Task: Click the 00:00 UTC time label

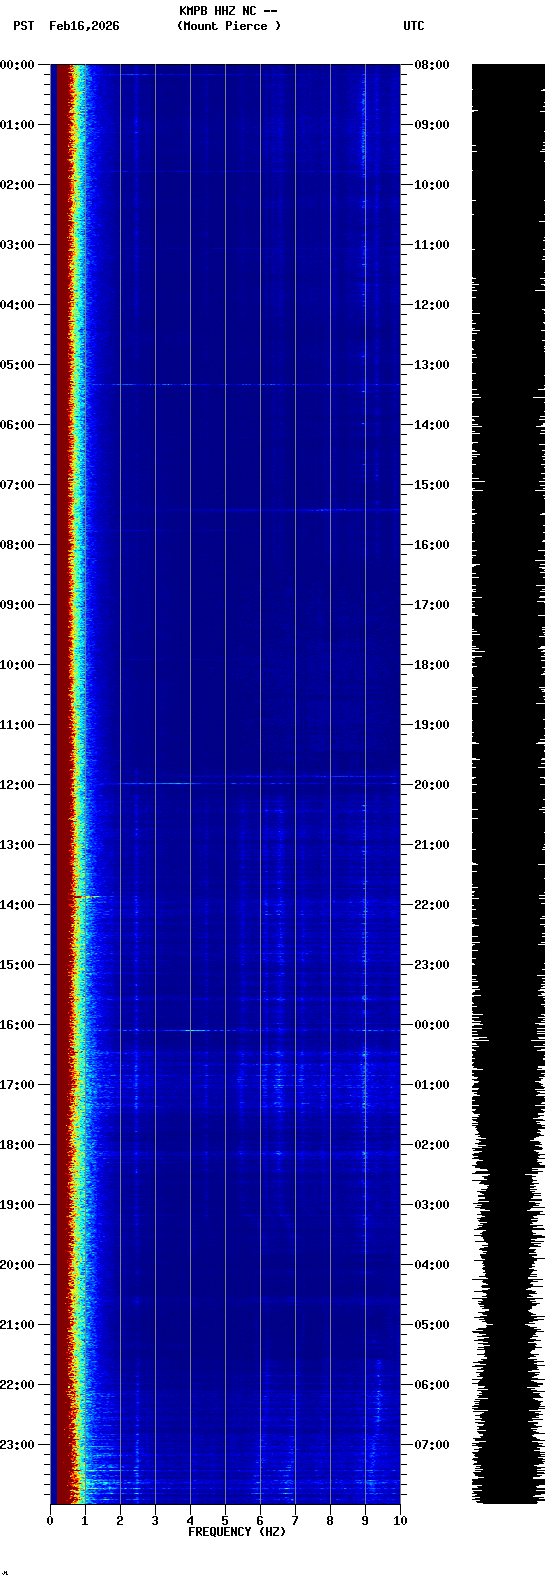Action: coord(431,1025)
